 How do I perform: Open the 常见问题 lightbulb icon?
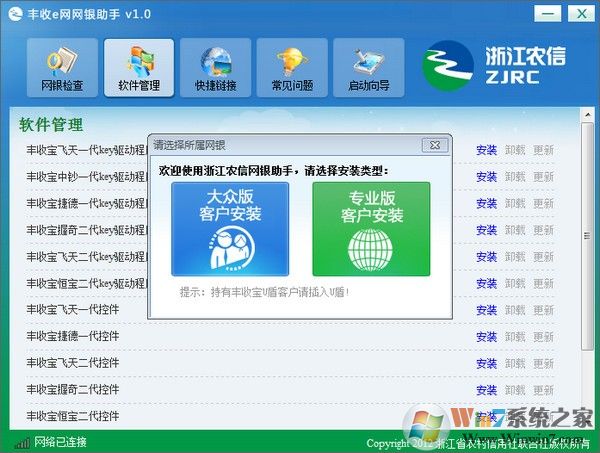click(292, 68)
